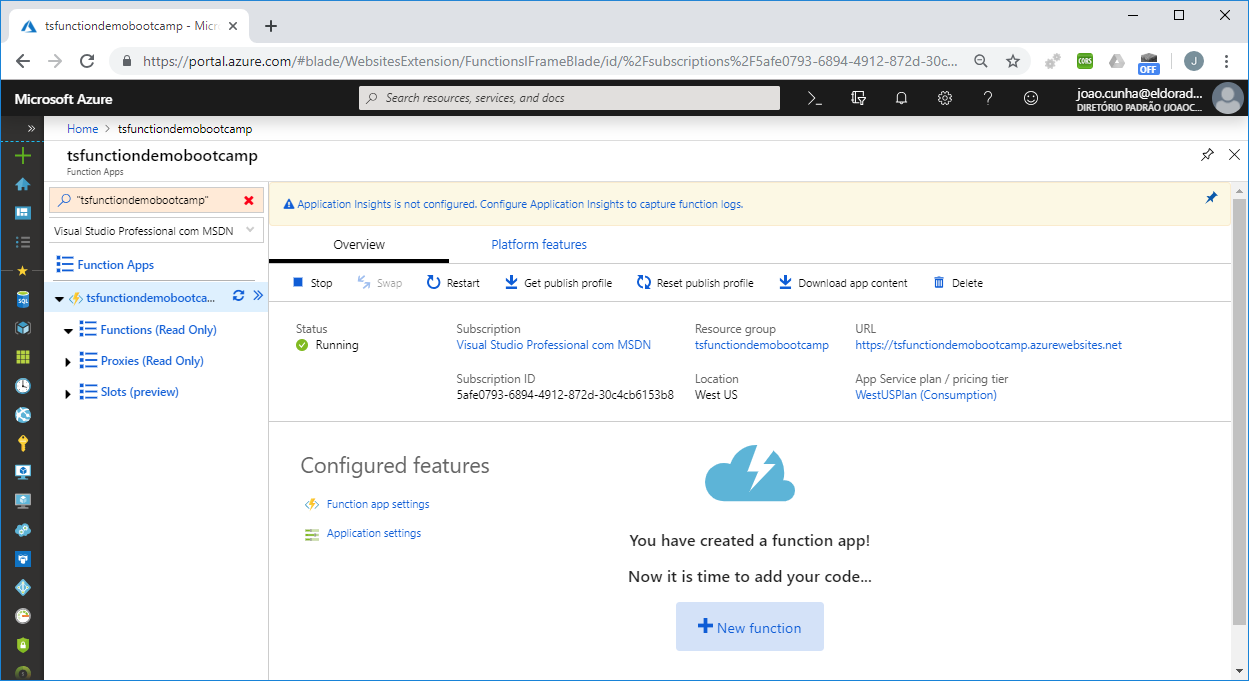Screen dimensions: 1249x681
Task: Pin the Application Insights notification
Action: click(1211, 198)
